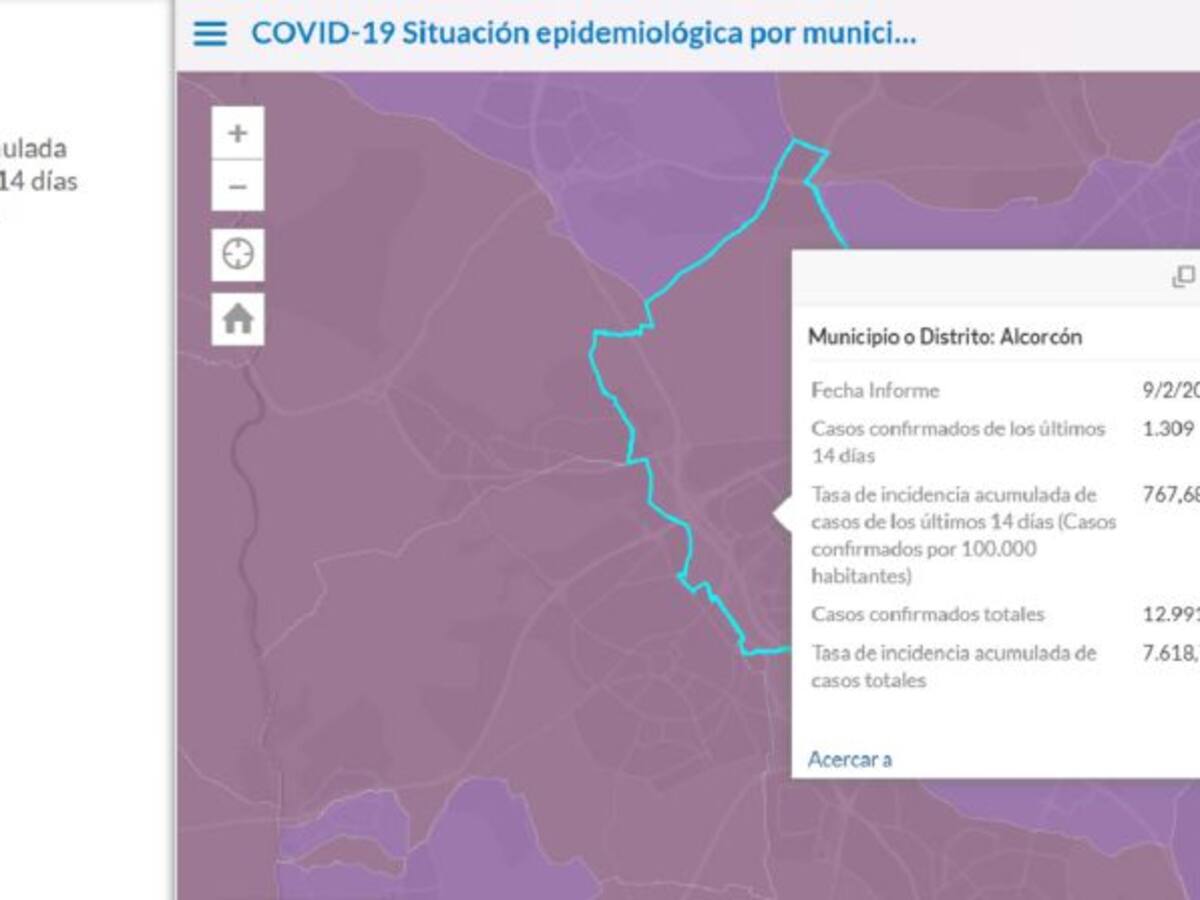This screenshot has height=900, width=1200.
Task: Toggle the locate tracking control
Action: [x=236, y=254]
